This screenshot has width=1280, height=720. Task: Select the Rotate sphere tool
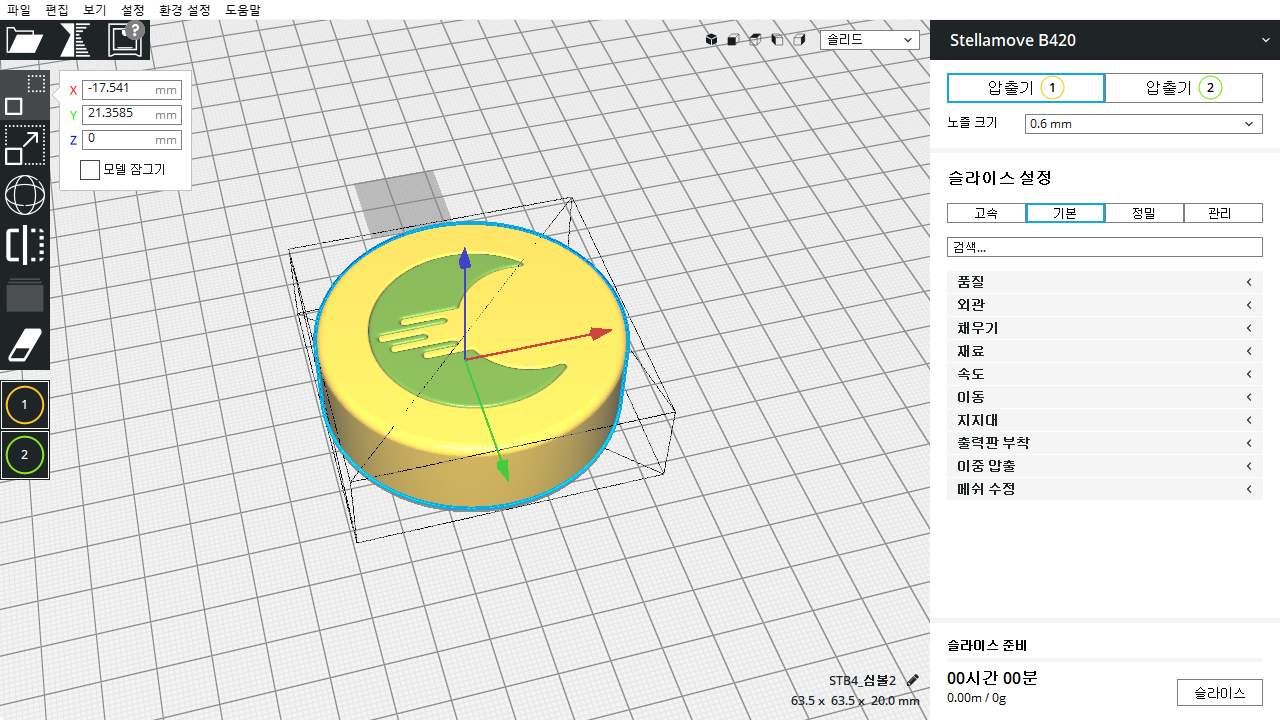[25, 195]
